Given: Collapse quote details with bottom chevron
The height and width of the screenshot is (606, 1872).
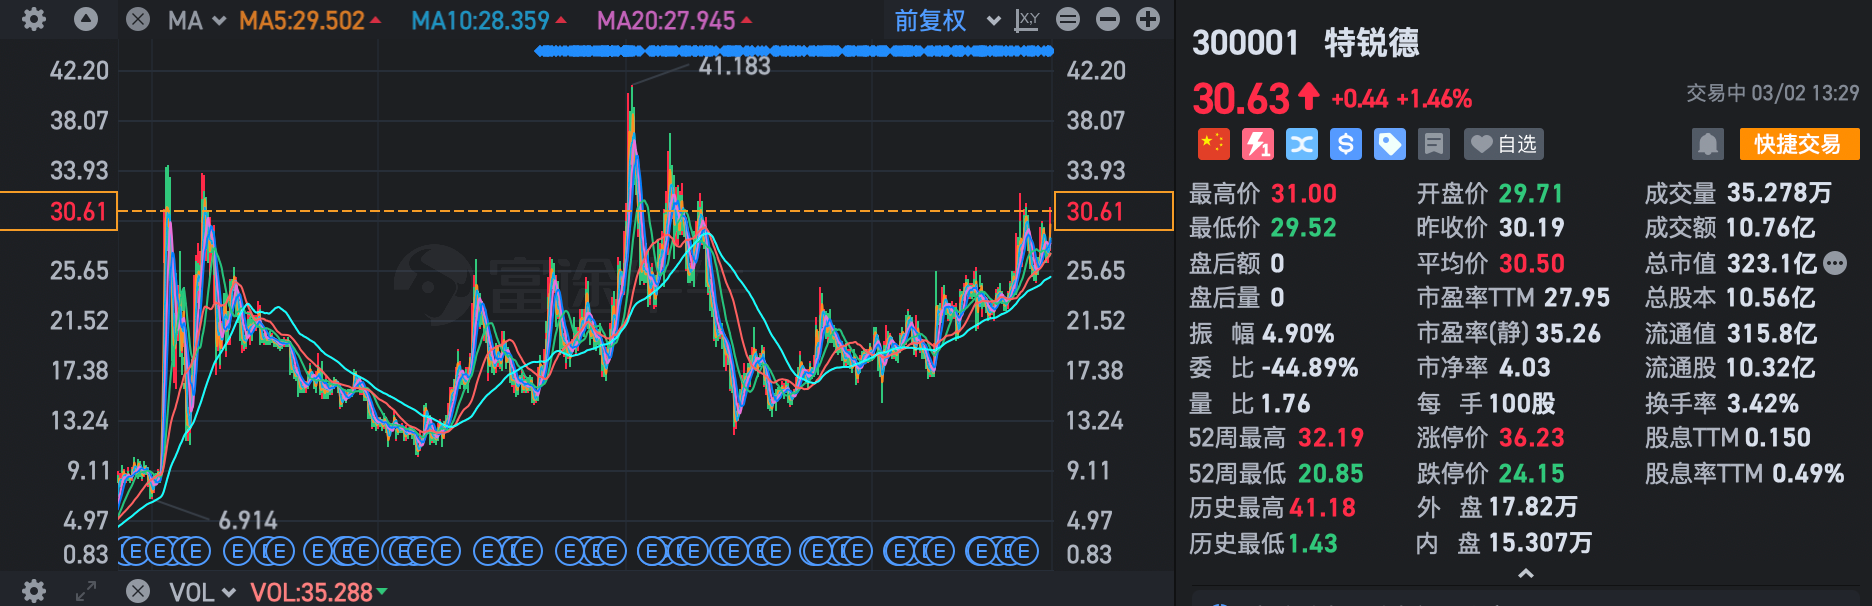Looking at the screenshot, I should [1526, 574].
